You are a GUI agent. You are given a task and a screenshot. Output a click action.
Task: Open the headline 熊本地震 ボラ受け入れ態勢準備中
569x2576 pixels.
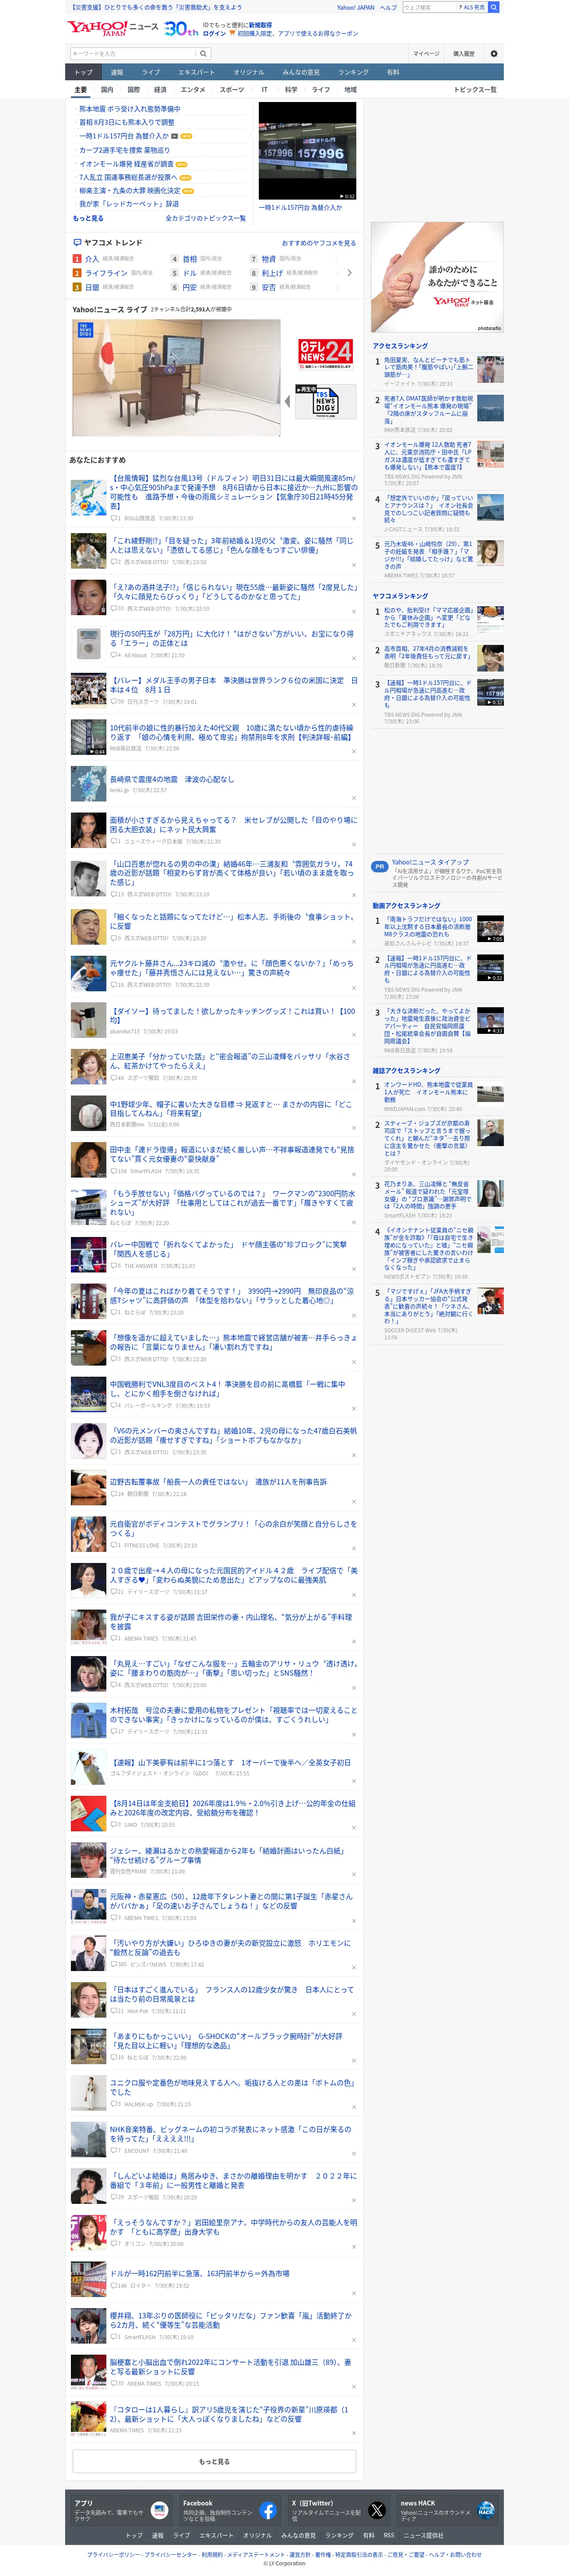pos(130,109)
